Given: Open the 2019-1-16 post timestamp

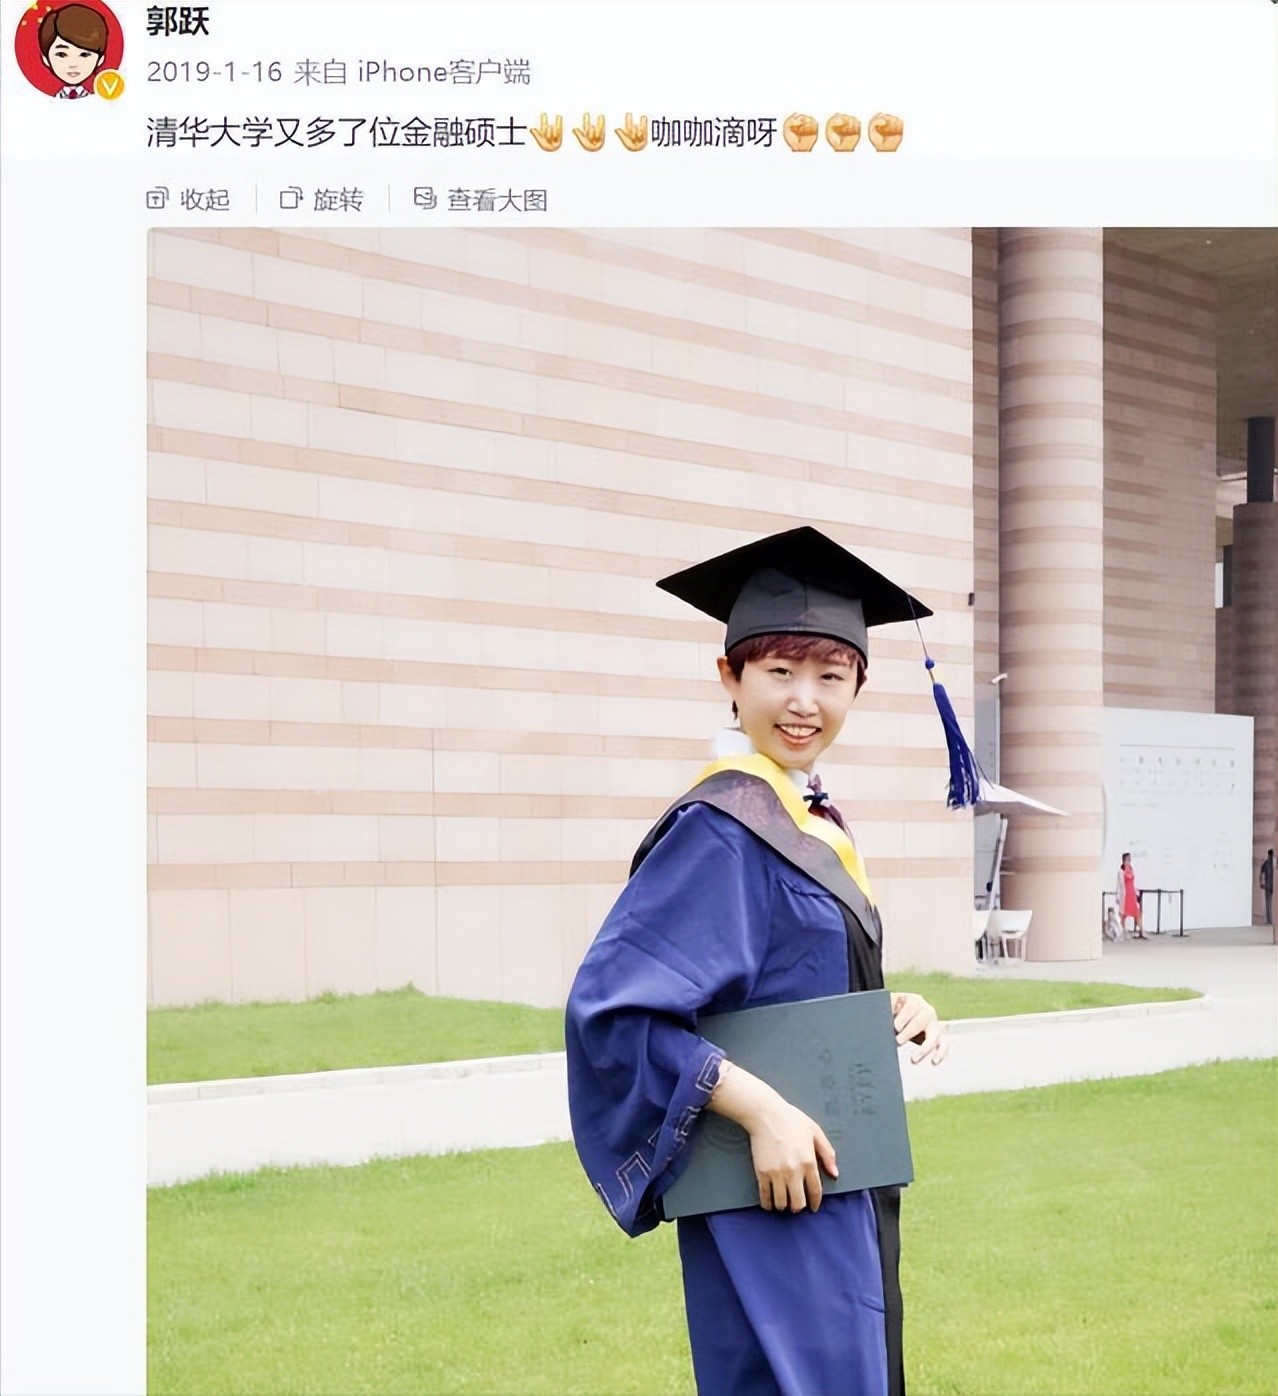Looking at the screenshot, I should pyautogui.click(x=214, y=72).
